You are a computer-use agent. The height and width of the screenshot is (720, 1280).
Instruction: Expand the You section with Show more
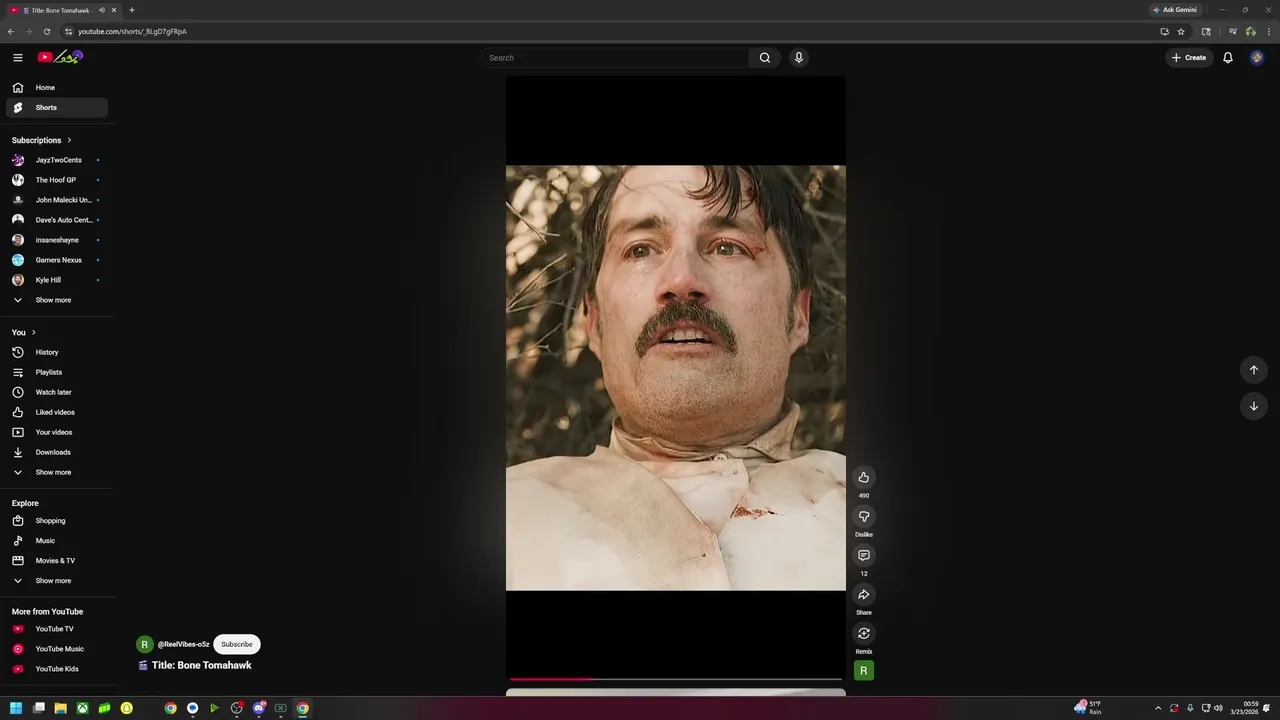57,472
